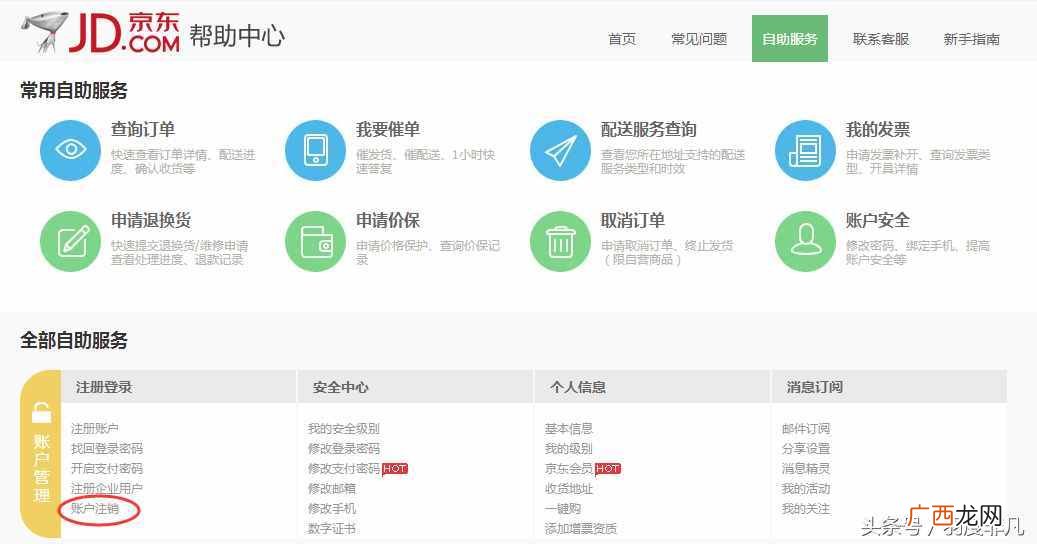Open 我的安全级别 link
The height and width of the screenshot is (544, 1037).
coord(343,428)
